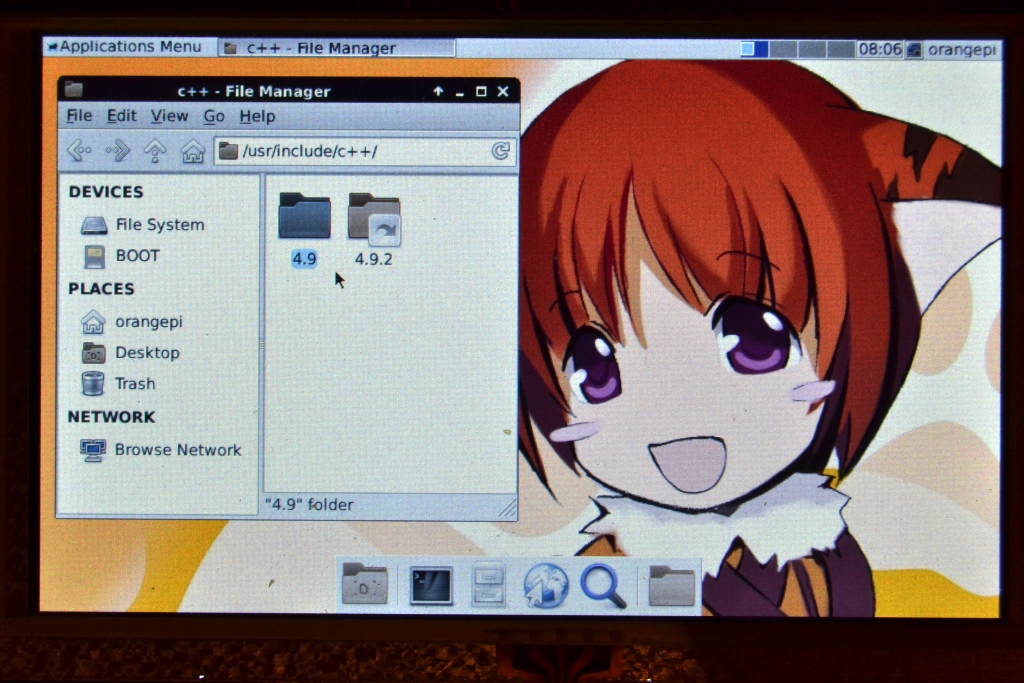1024x683 pixels.
Task: Switch to the second workspace in pager
Action: (783, 49)
